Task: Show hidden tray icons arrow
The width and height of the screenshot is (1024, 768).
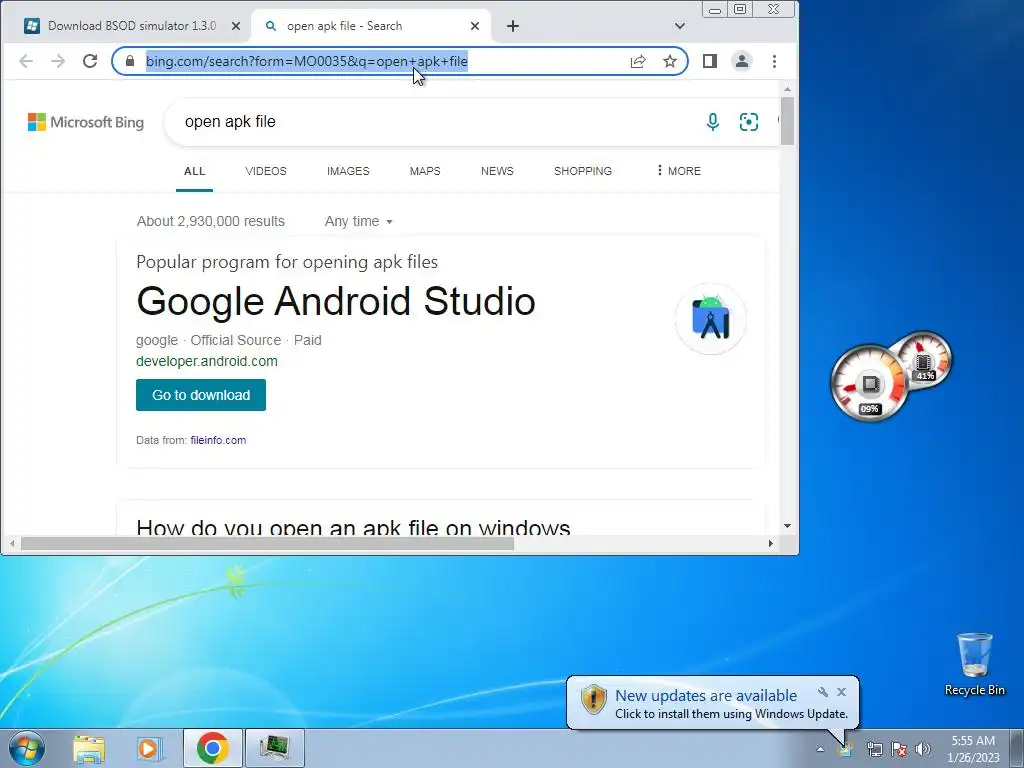Action: [x=820, y=749]
